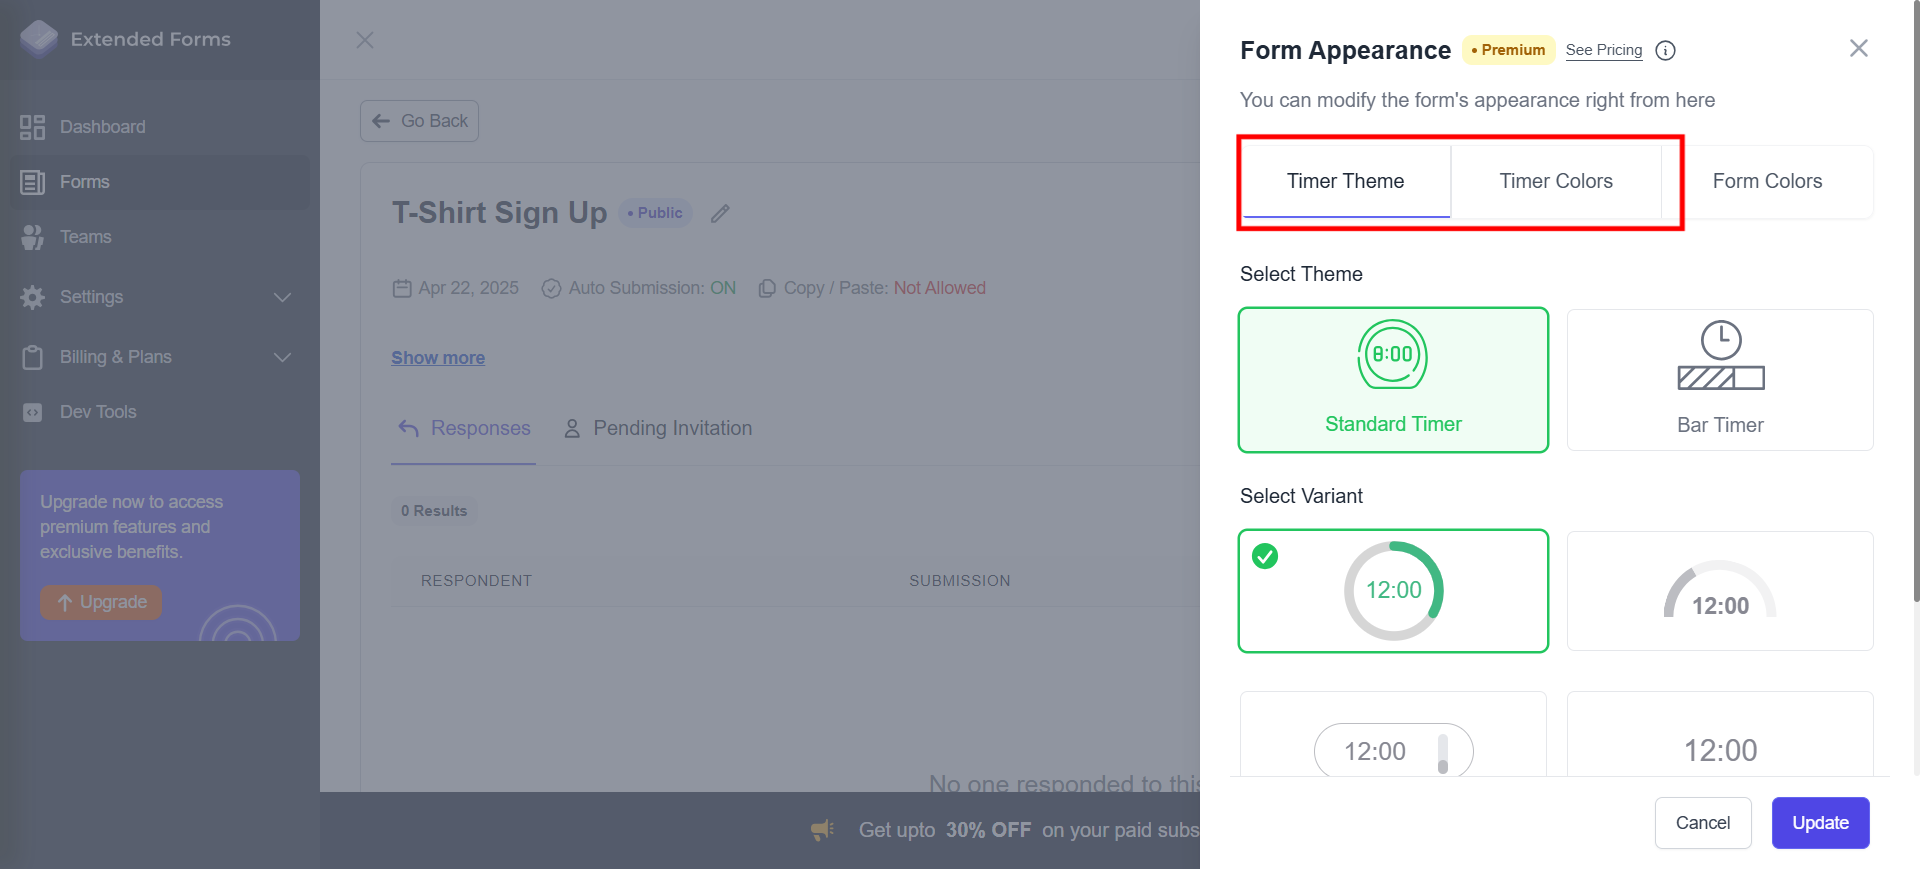Open the Dashboard from the sidebar
The width and height of the screenshot is (1920, 869).
[102, 126]
